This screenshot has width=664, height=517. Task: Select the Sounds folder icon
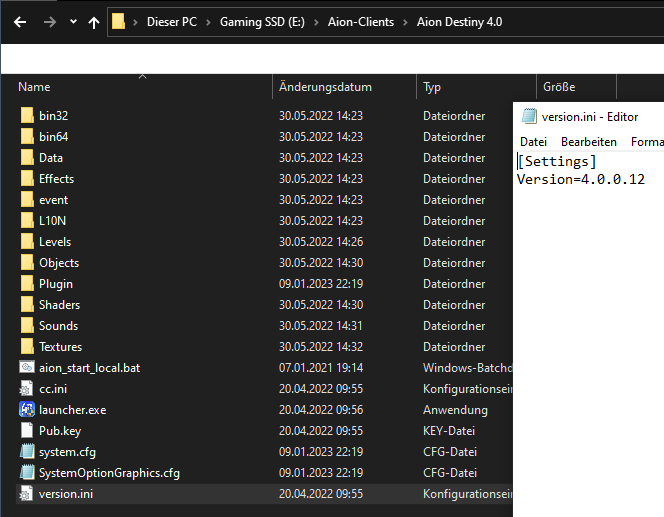tap(27, 325)
